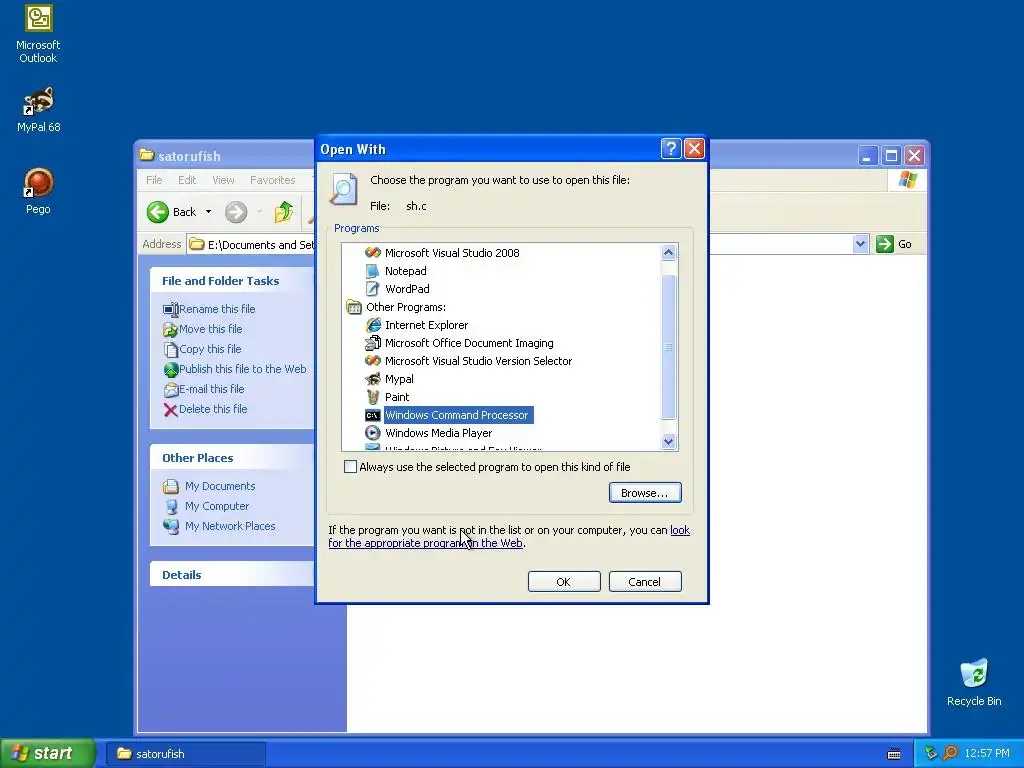The width and height of the screenshot is (1024, 768).
Task: Click Move this file link
Action: pyautogui.click(x=210, y=328)
